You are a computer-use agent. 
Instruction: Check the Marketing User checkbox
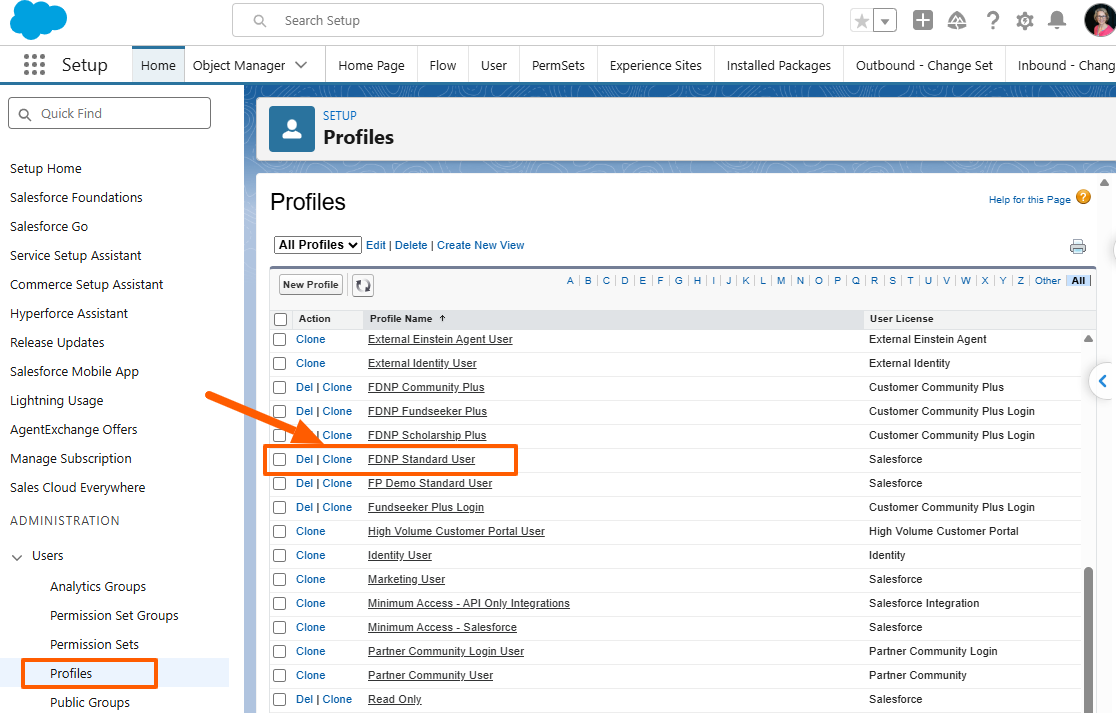(x=280, y=580)
